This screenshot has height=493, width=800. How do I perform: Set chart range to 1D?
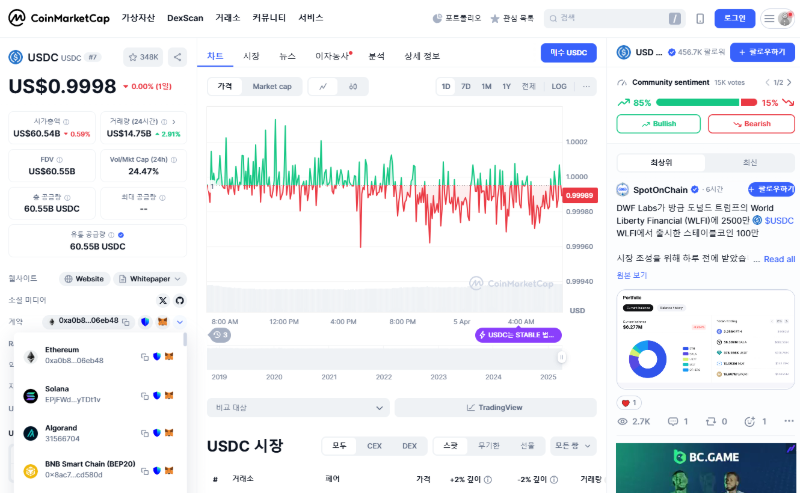(446, 86)
